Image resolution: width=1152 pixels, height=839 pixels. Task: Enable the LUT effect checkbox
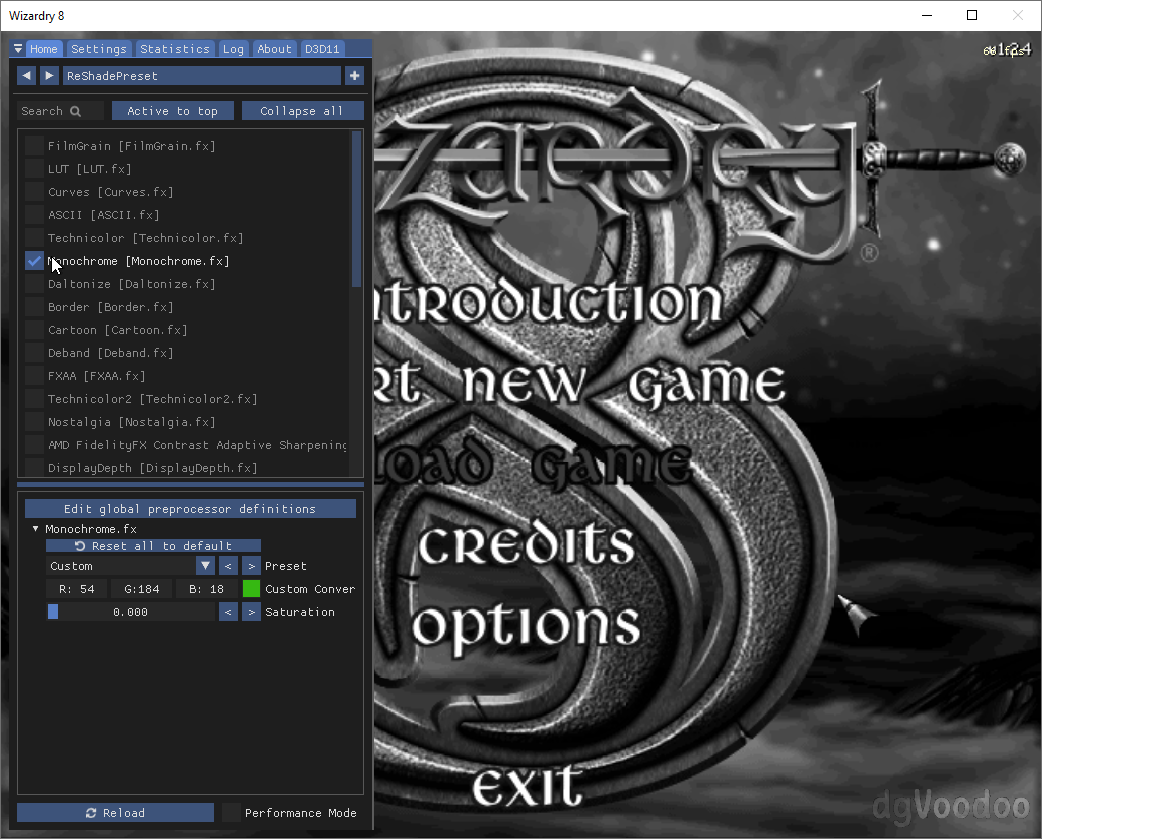point(34,168)
